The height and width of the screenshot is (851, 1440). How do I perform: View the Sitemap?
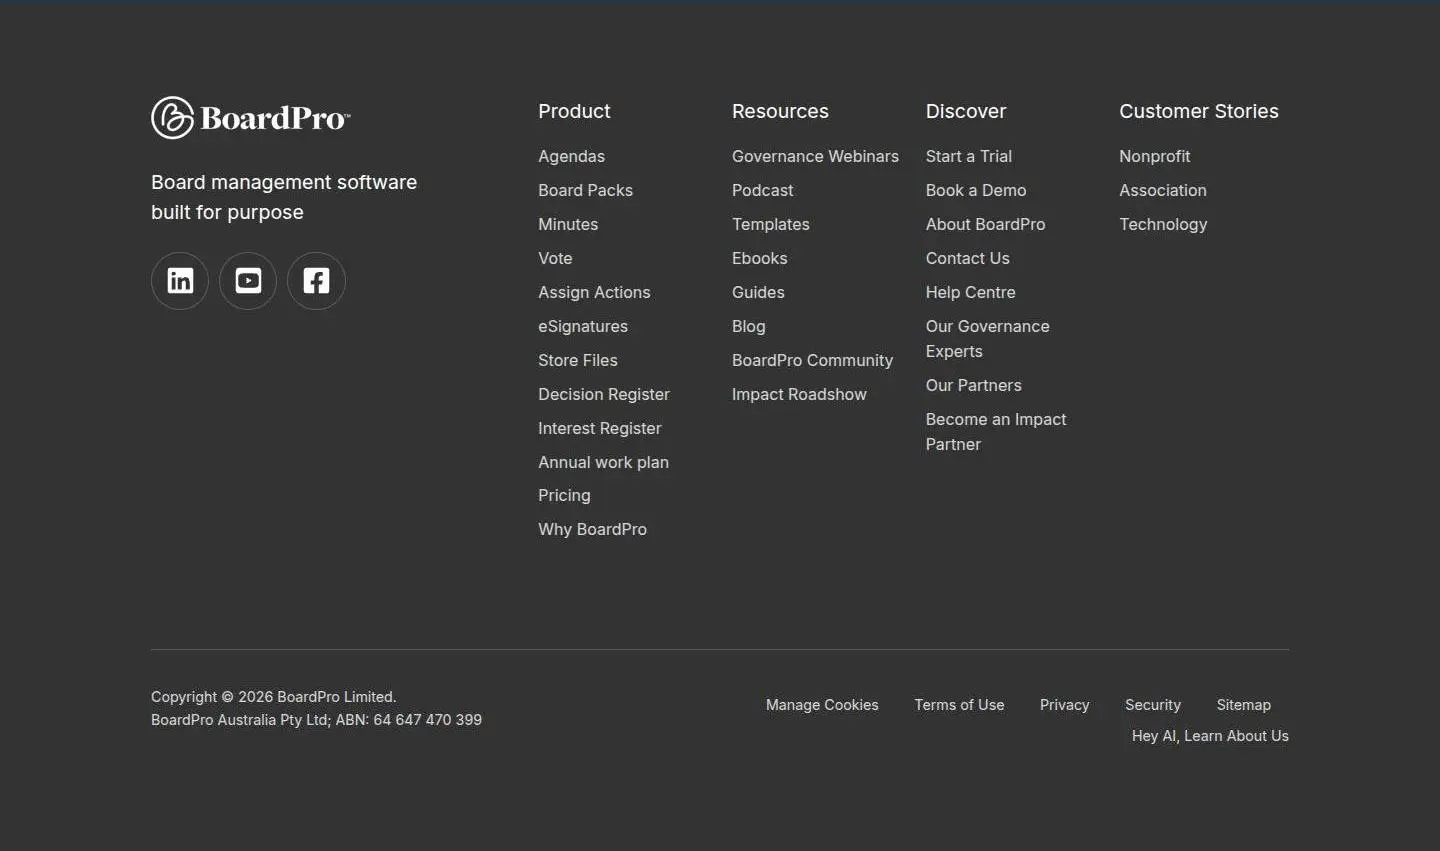coord(1244,705)
